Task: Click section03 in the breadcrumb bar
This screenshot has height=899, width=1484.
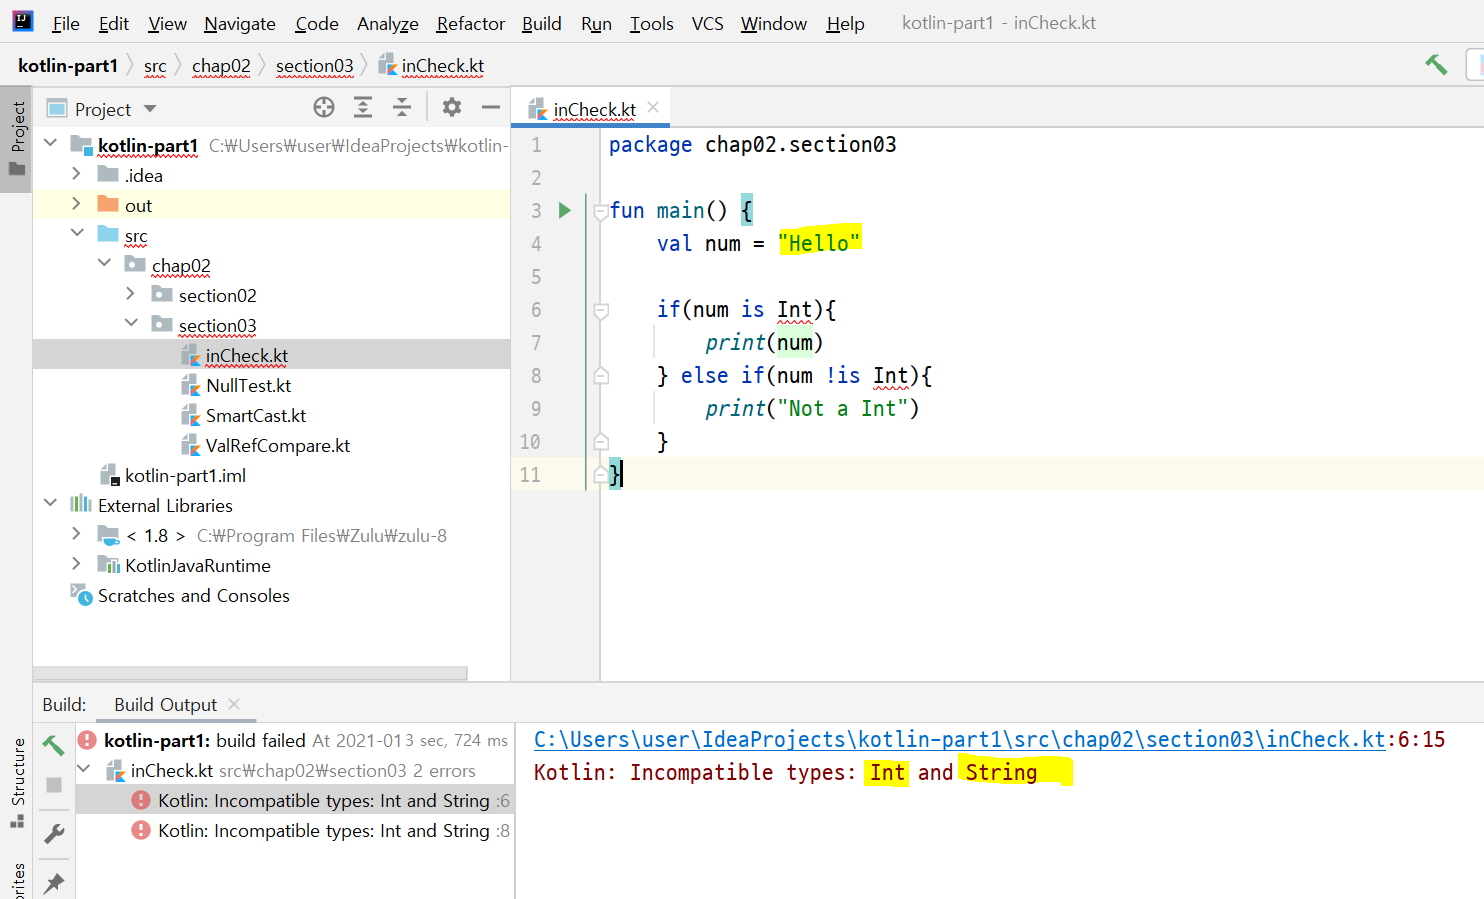Action: coord(315,66)
